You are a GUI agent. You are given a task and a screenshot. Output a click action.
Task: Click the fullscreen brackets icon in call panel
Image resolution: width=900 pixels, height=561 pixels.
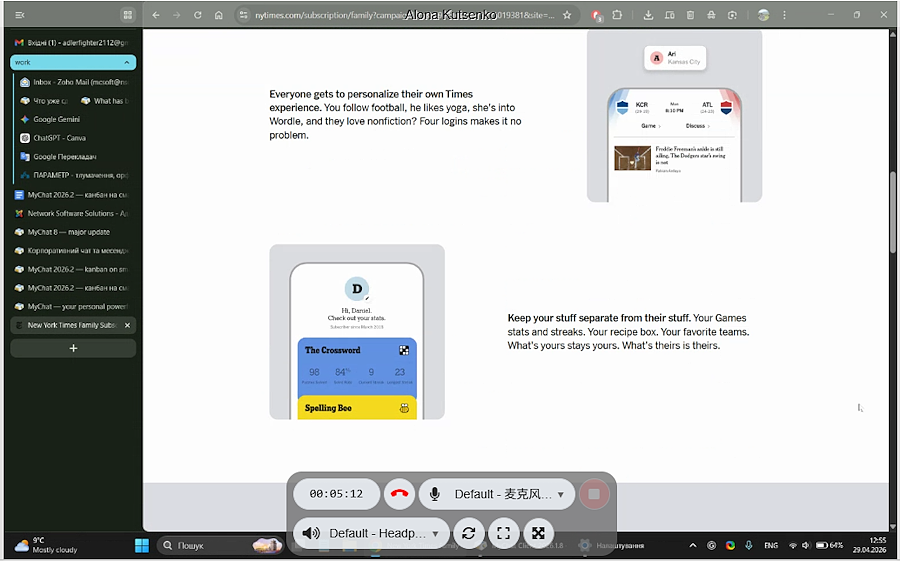click(x=503, y=533)
